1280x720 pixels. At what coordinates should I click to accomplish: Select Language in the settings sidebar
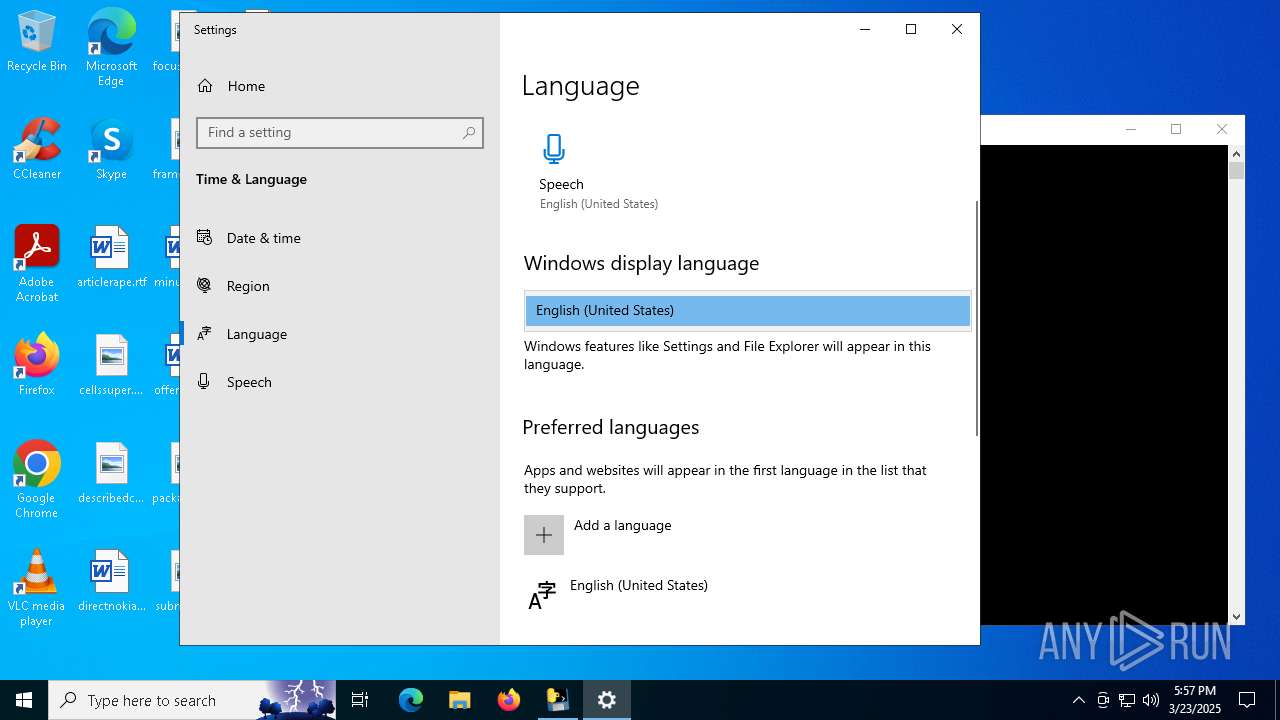pos(340,334)
